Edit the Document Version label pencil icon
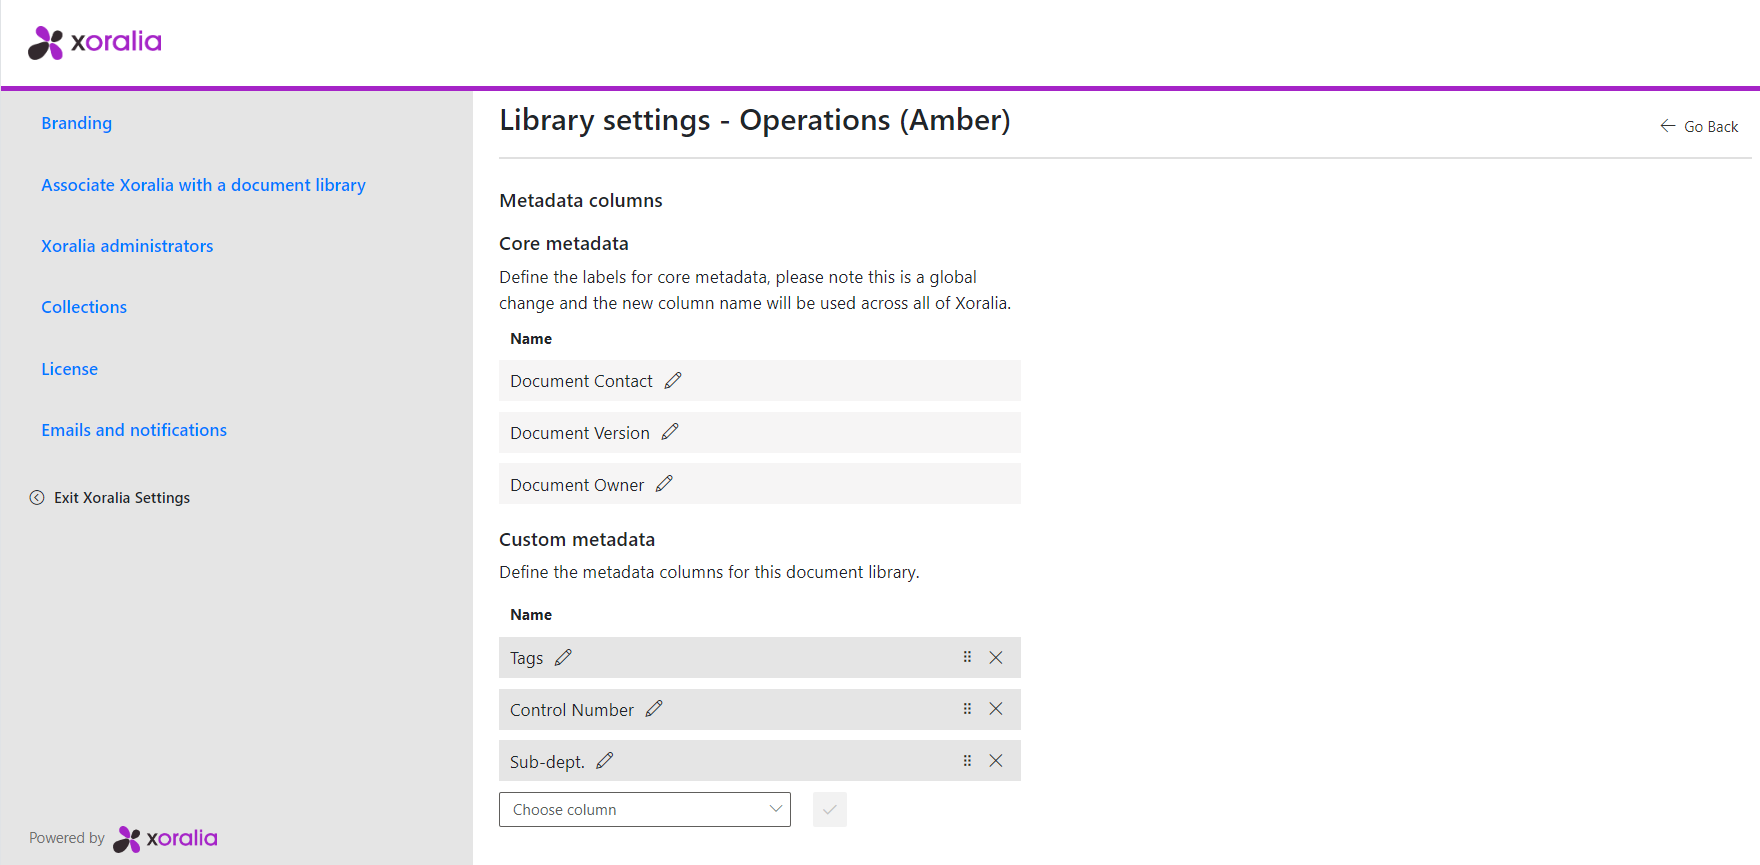This screenshot has height=865, width=1760. [670, 432]
